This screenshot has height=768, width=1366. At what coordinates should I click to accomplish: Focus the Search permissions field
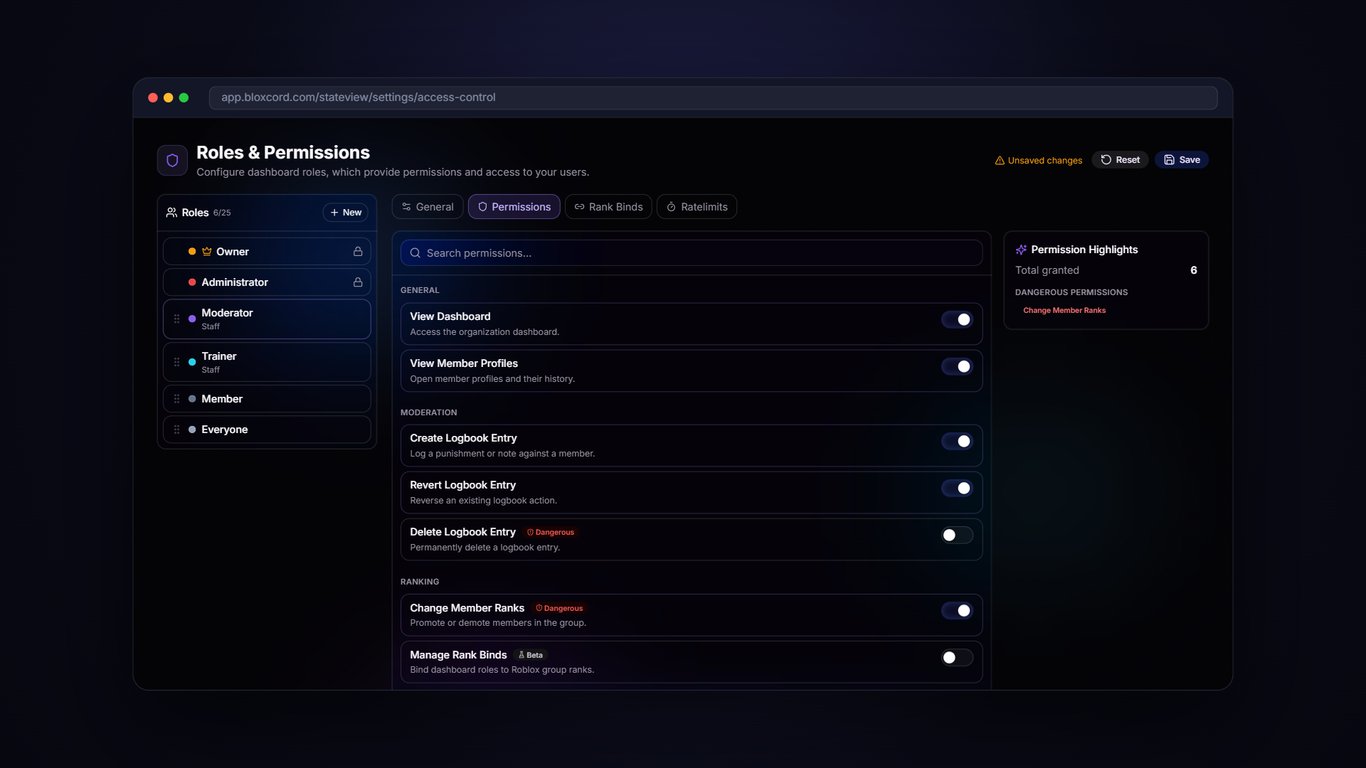(691, 253)
